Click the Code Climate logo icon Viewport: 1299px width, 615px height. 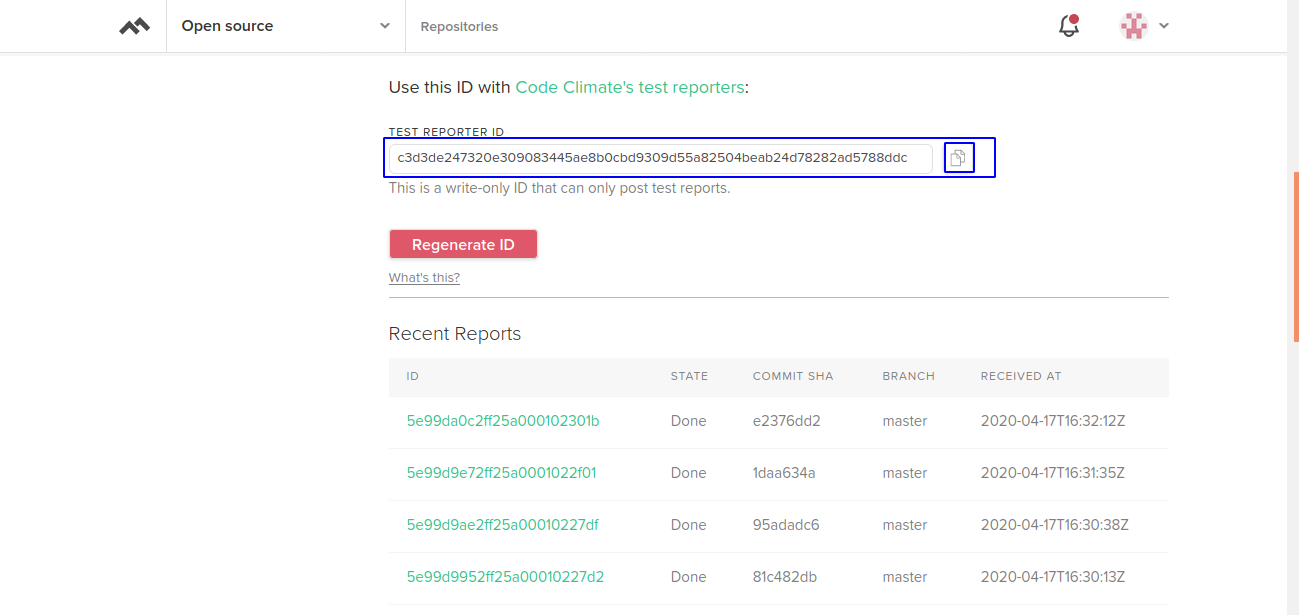click(x=134, y=27)
